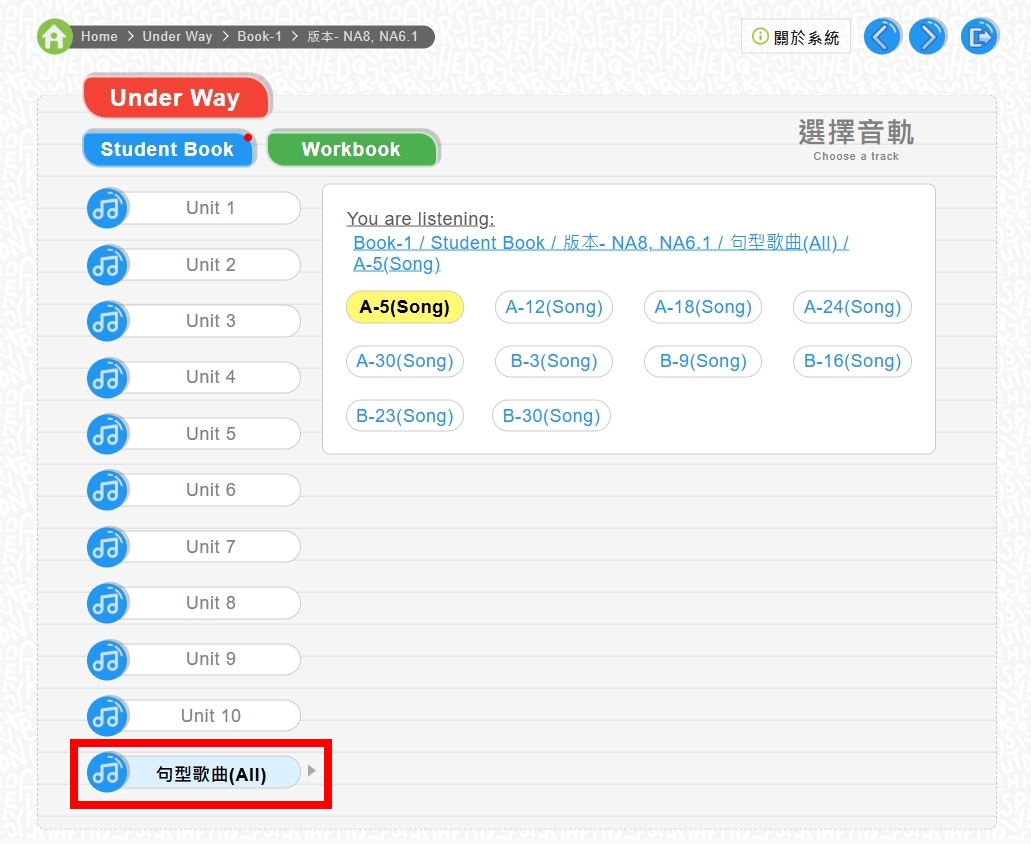Select the 句型歌曲(All) category
The height and width of the screenshot is (844, 1031).
pos(210,773)
